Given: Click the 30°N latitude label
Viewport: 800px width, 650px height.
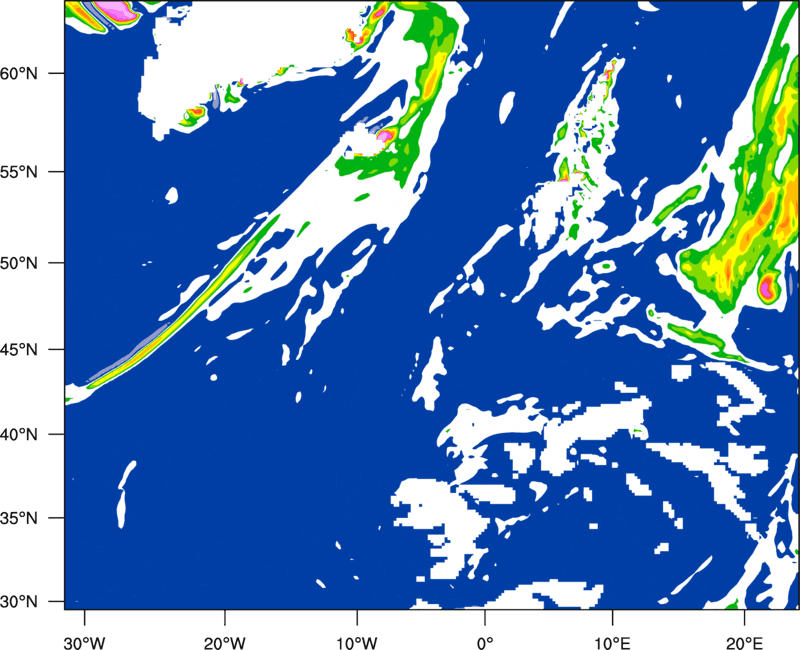Looking at the screenshot, I should [x=19, y=602].
